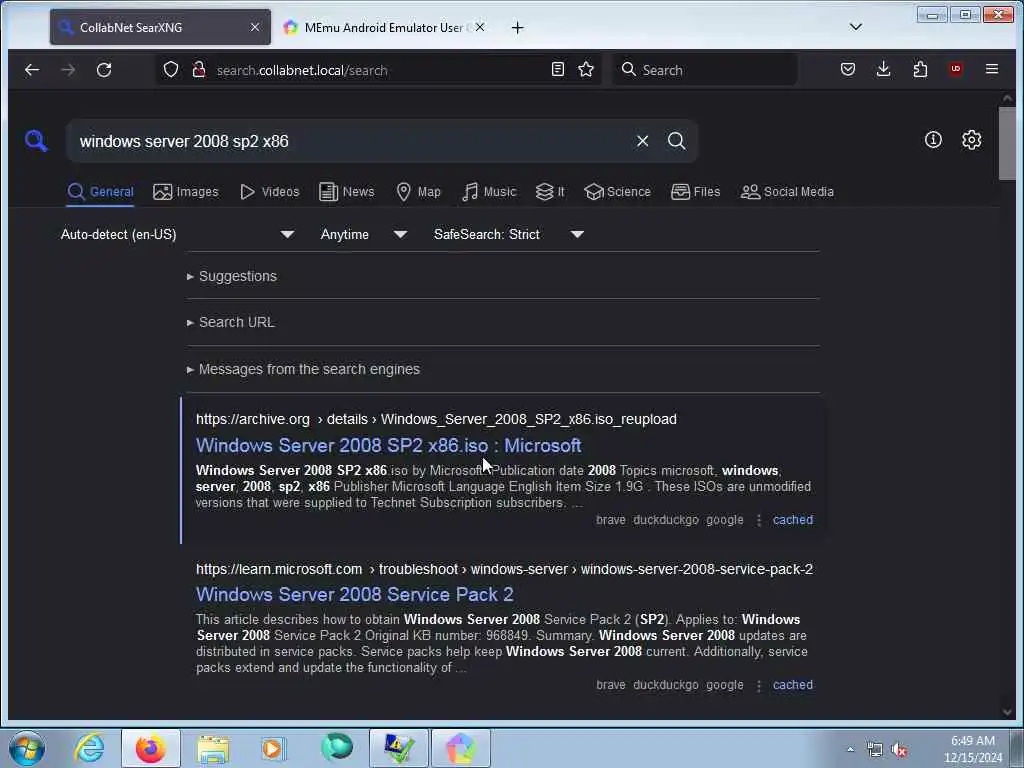Switch to the Social Media category

coord(787,192)
